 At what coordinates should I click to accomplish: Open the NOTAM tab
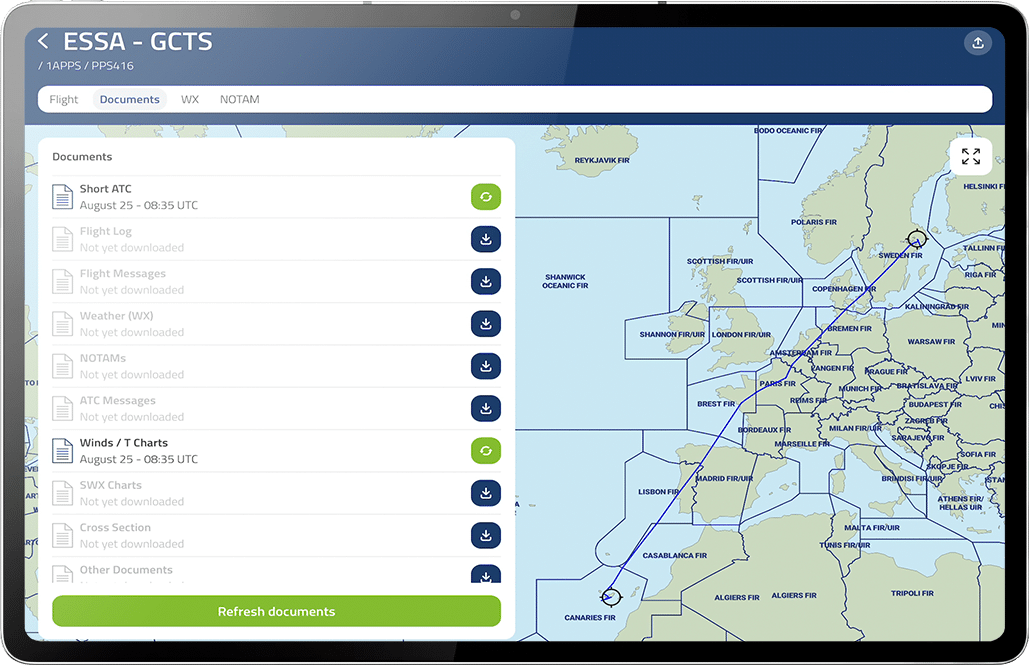tap(239, 100)
